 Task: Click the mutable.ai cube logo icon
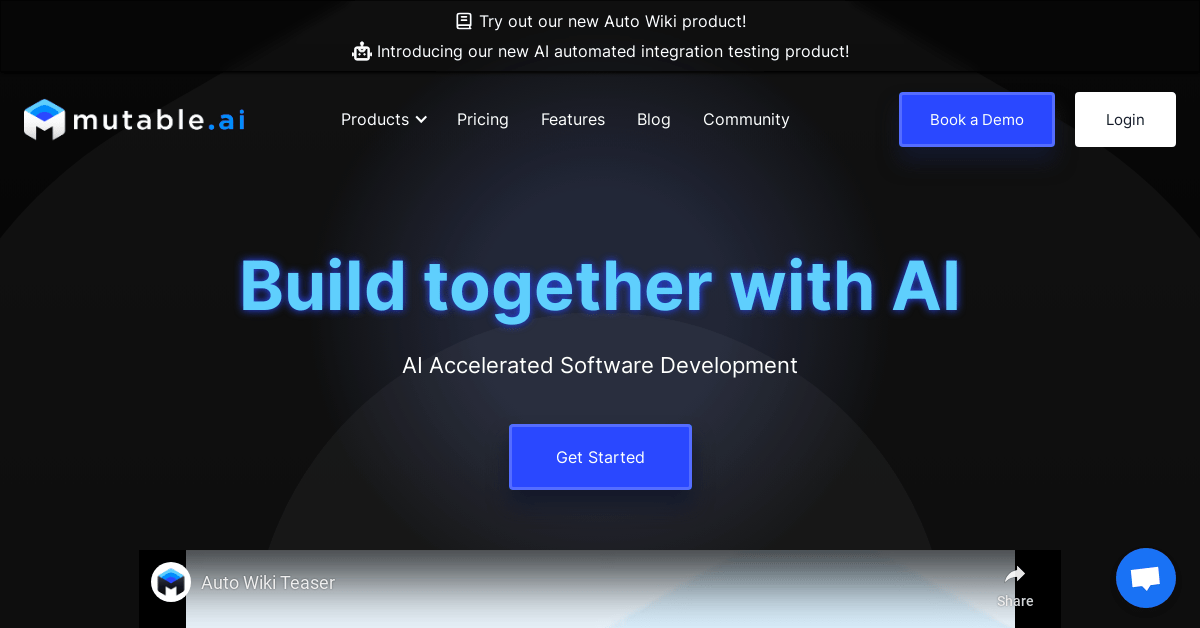pyautogui.click(x=44, y=120)
